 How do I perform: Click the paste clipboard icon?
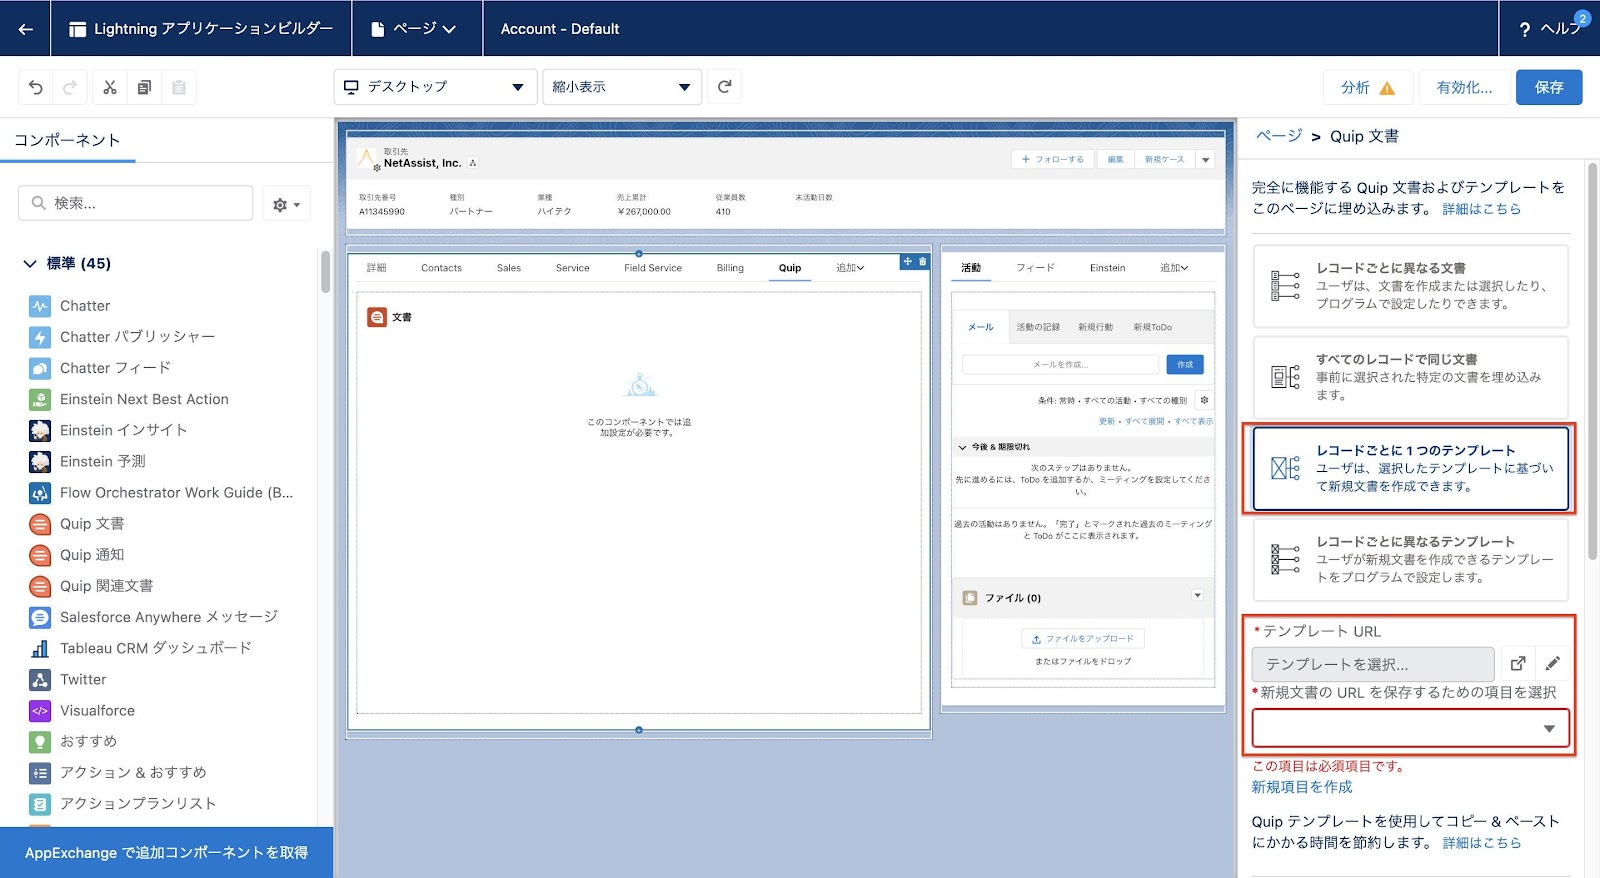pyautogui.click(x=179, y=88)
